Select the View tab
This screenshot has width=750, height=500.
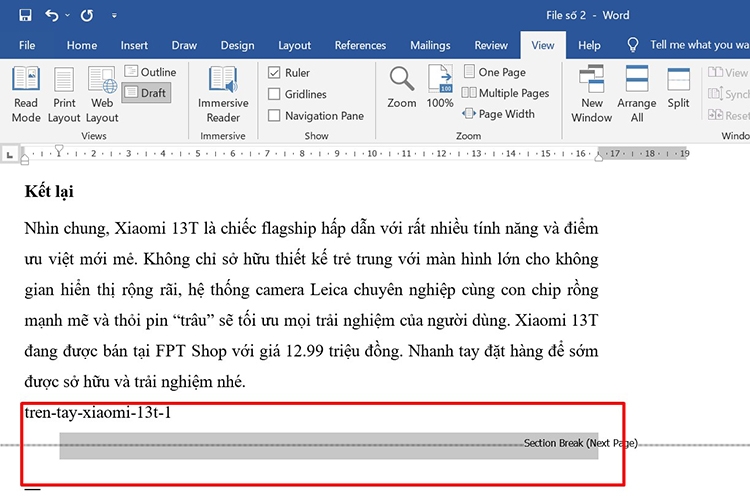click(x=543, y=45)
